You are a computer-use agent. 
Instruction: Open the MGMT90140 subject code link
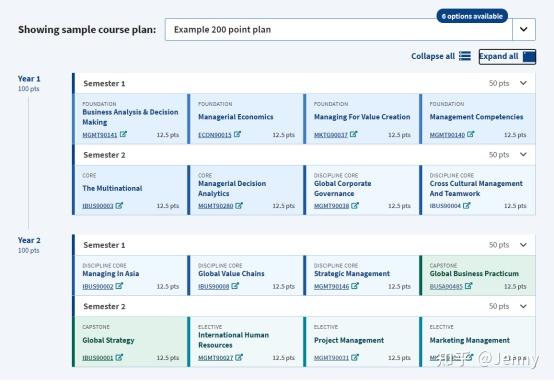[x=447, y=135]
